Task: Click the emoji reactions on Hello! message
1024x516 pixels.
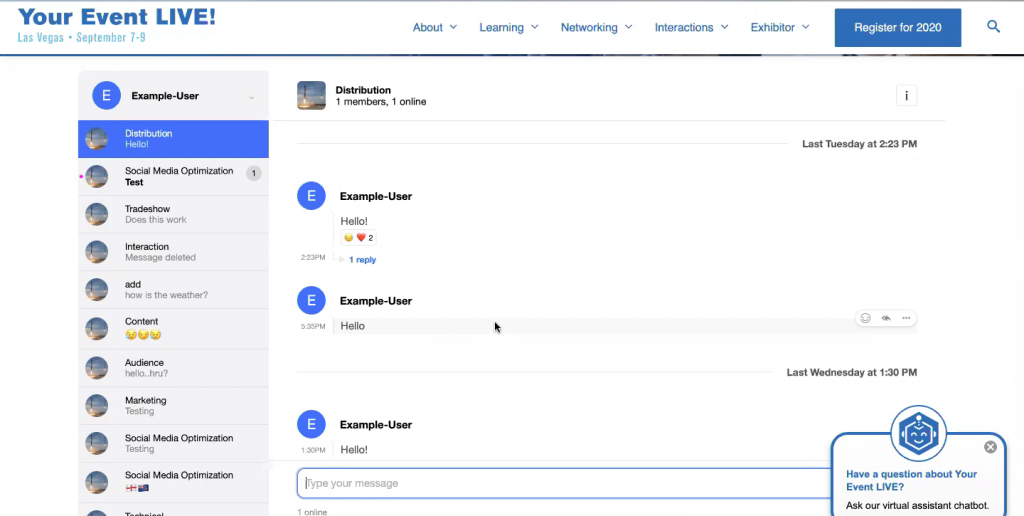Action: coord(359,238)
